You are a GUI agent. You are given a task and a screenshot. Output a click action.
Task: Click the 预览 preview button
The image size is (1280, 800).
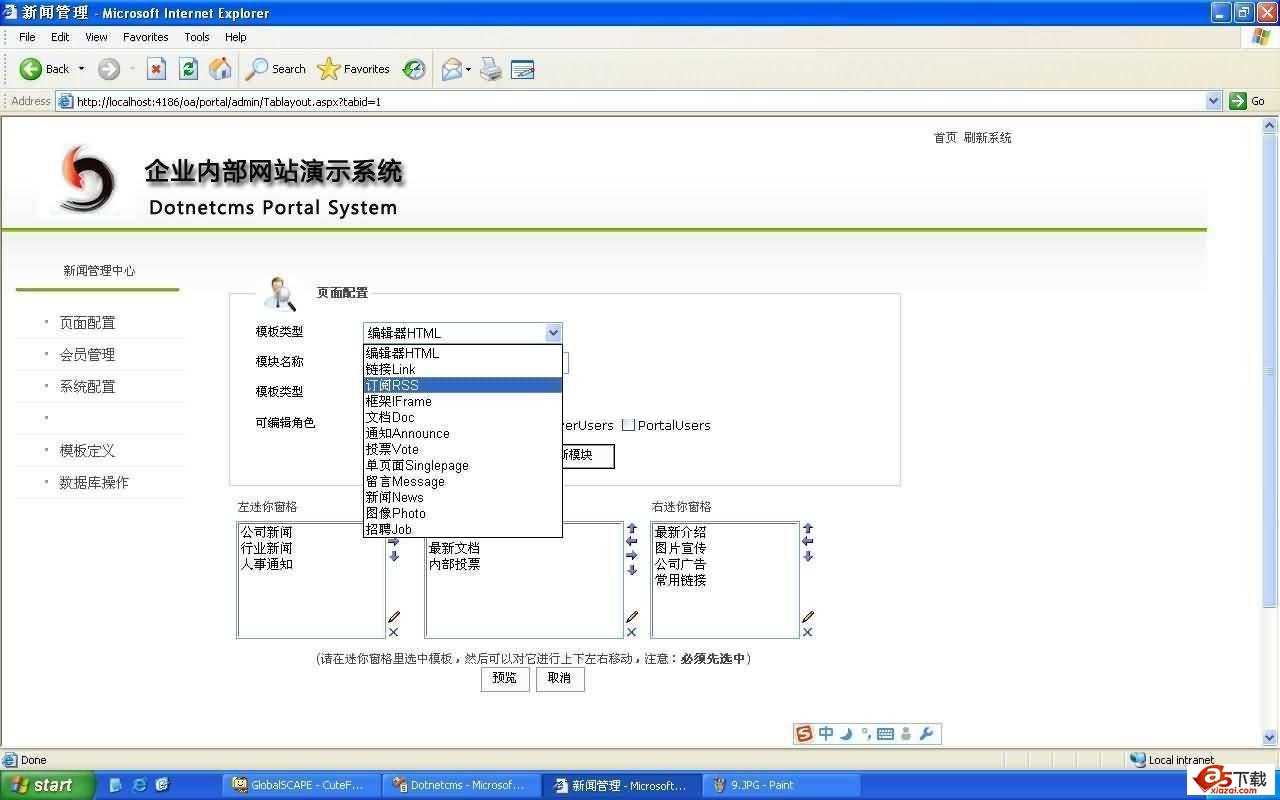505,678
